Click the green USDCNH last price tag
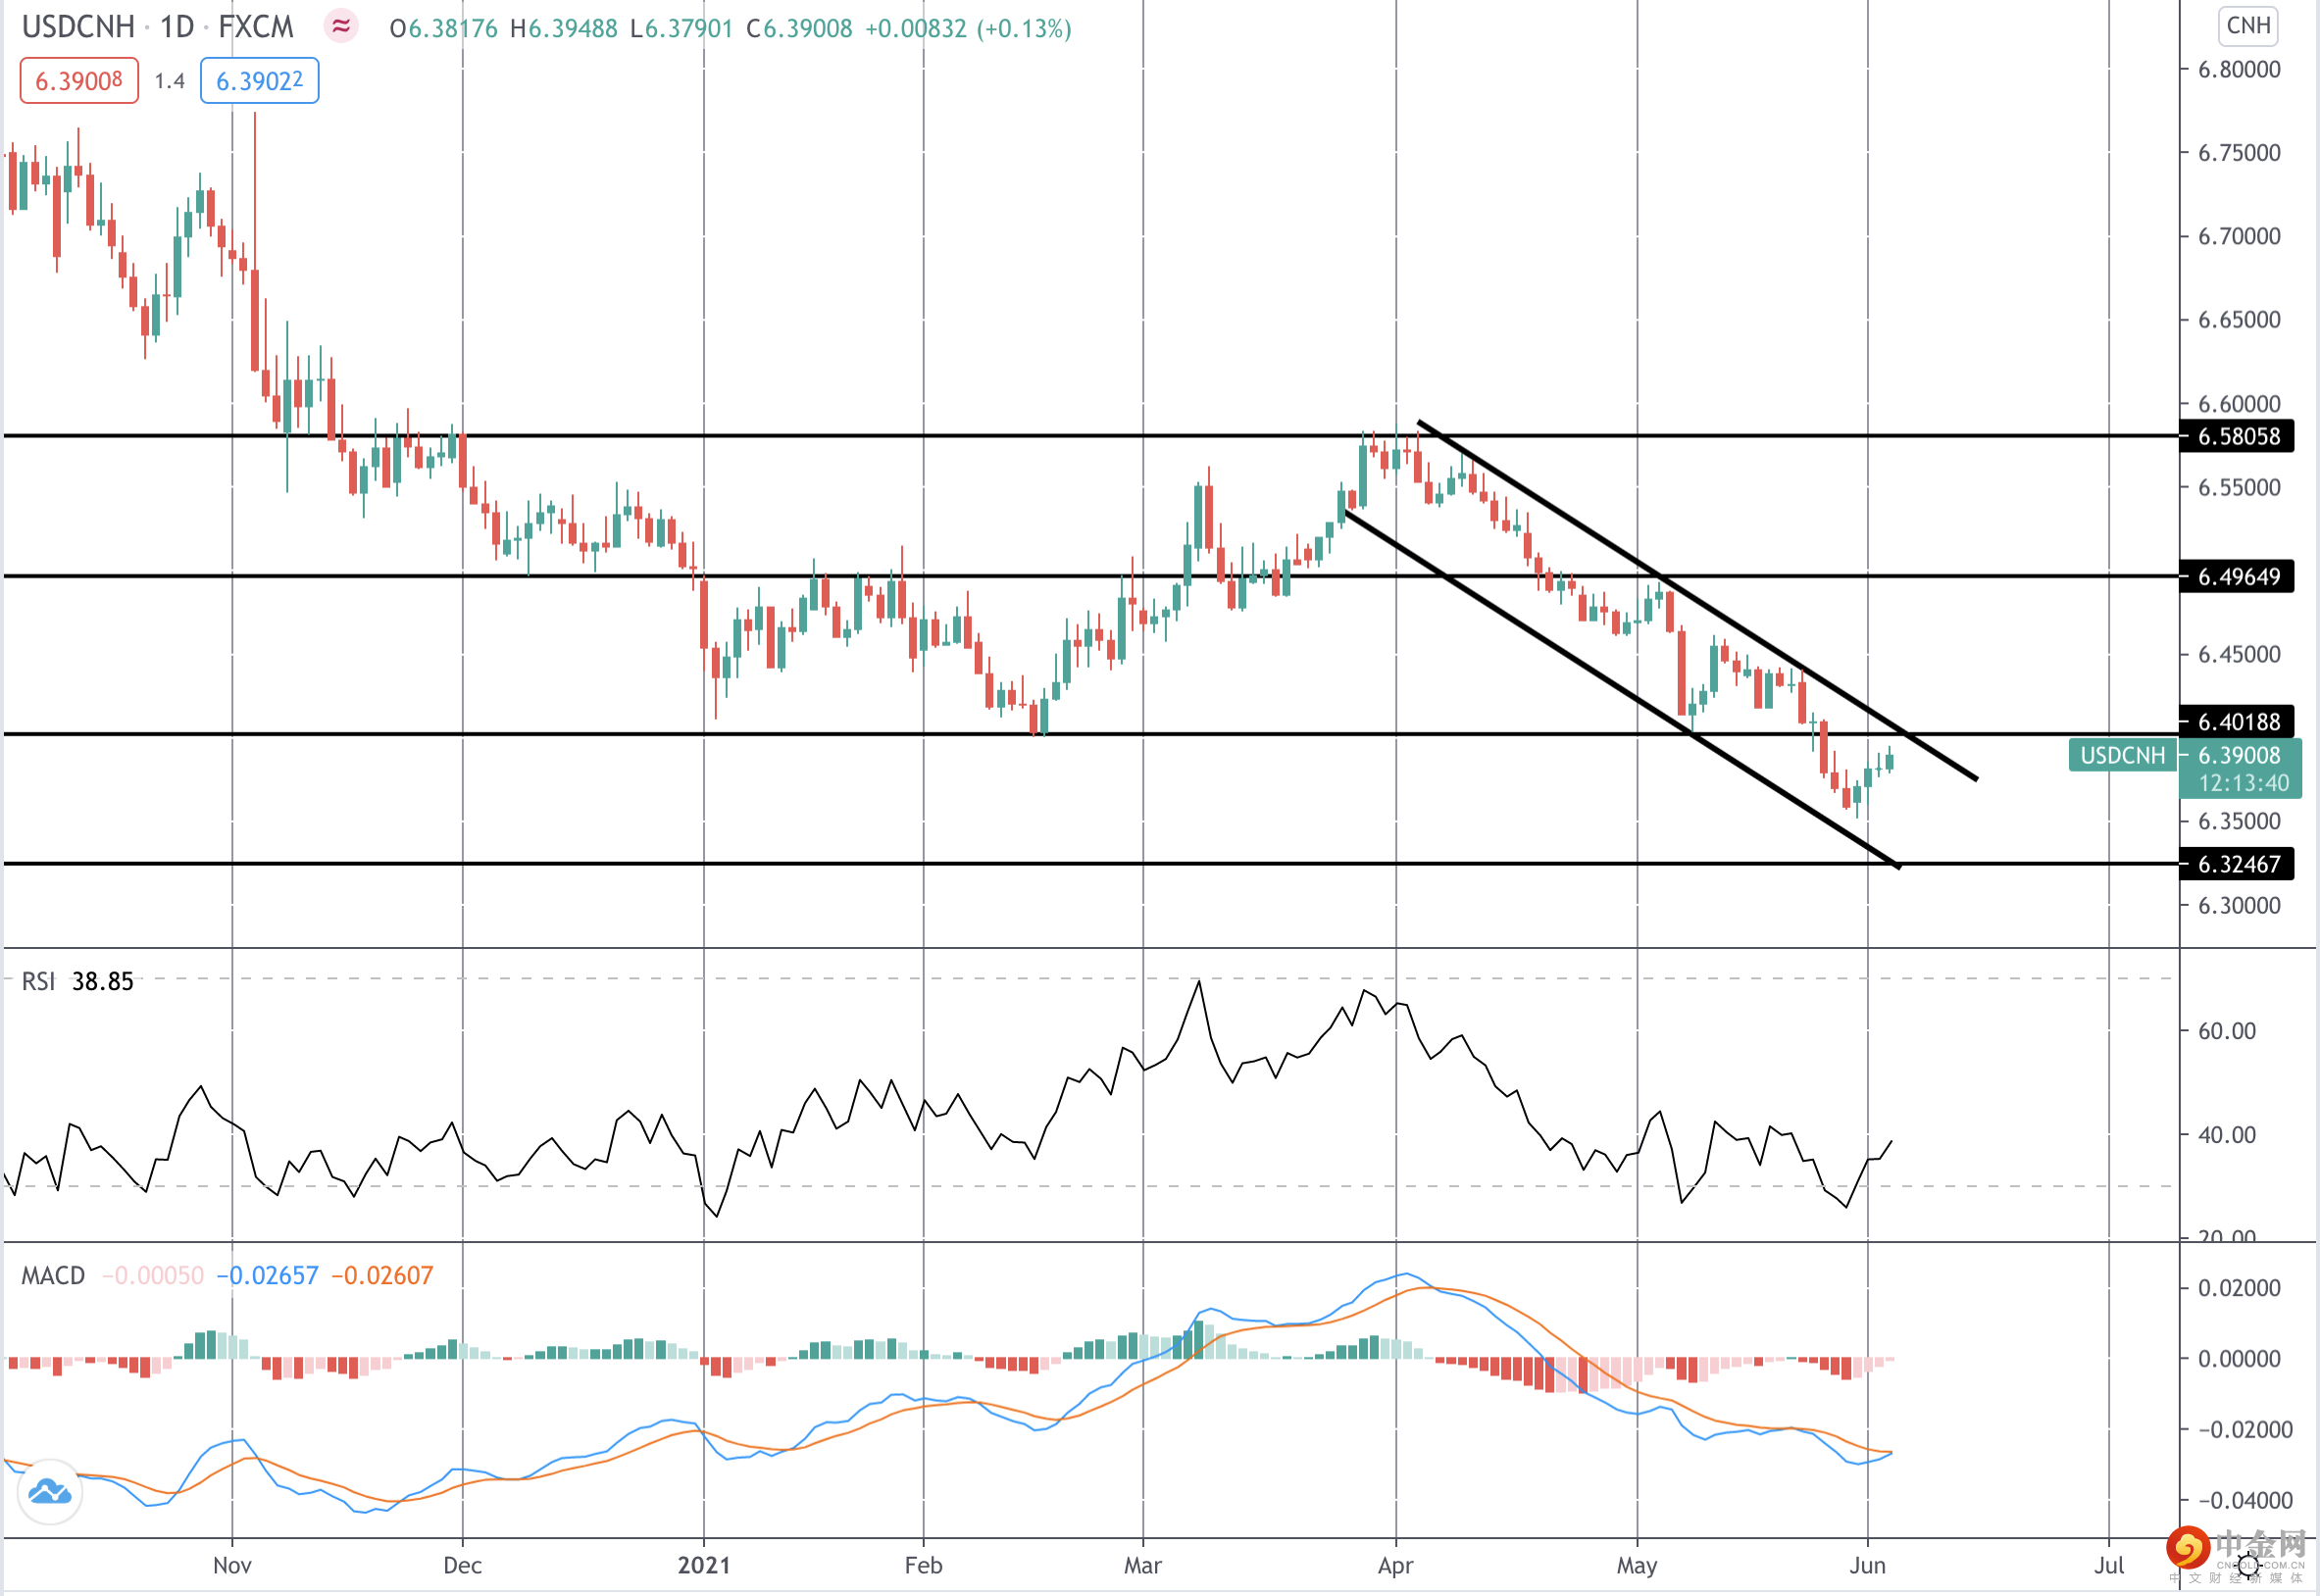2320x1596 pixels. 2122,756
